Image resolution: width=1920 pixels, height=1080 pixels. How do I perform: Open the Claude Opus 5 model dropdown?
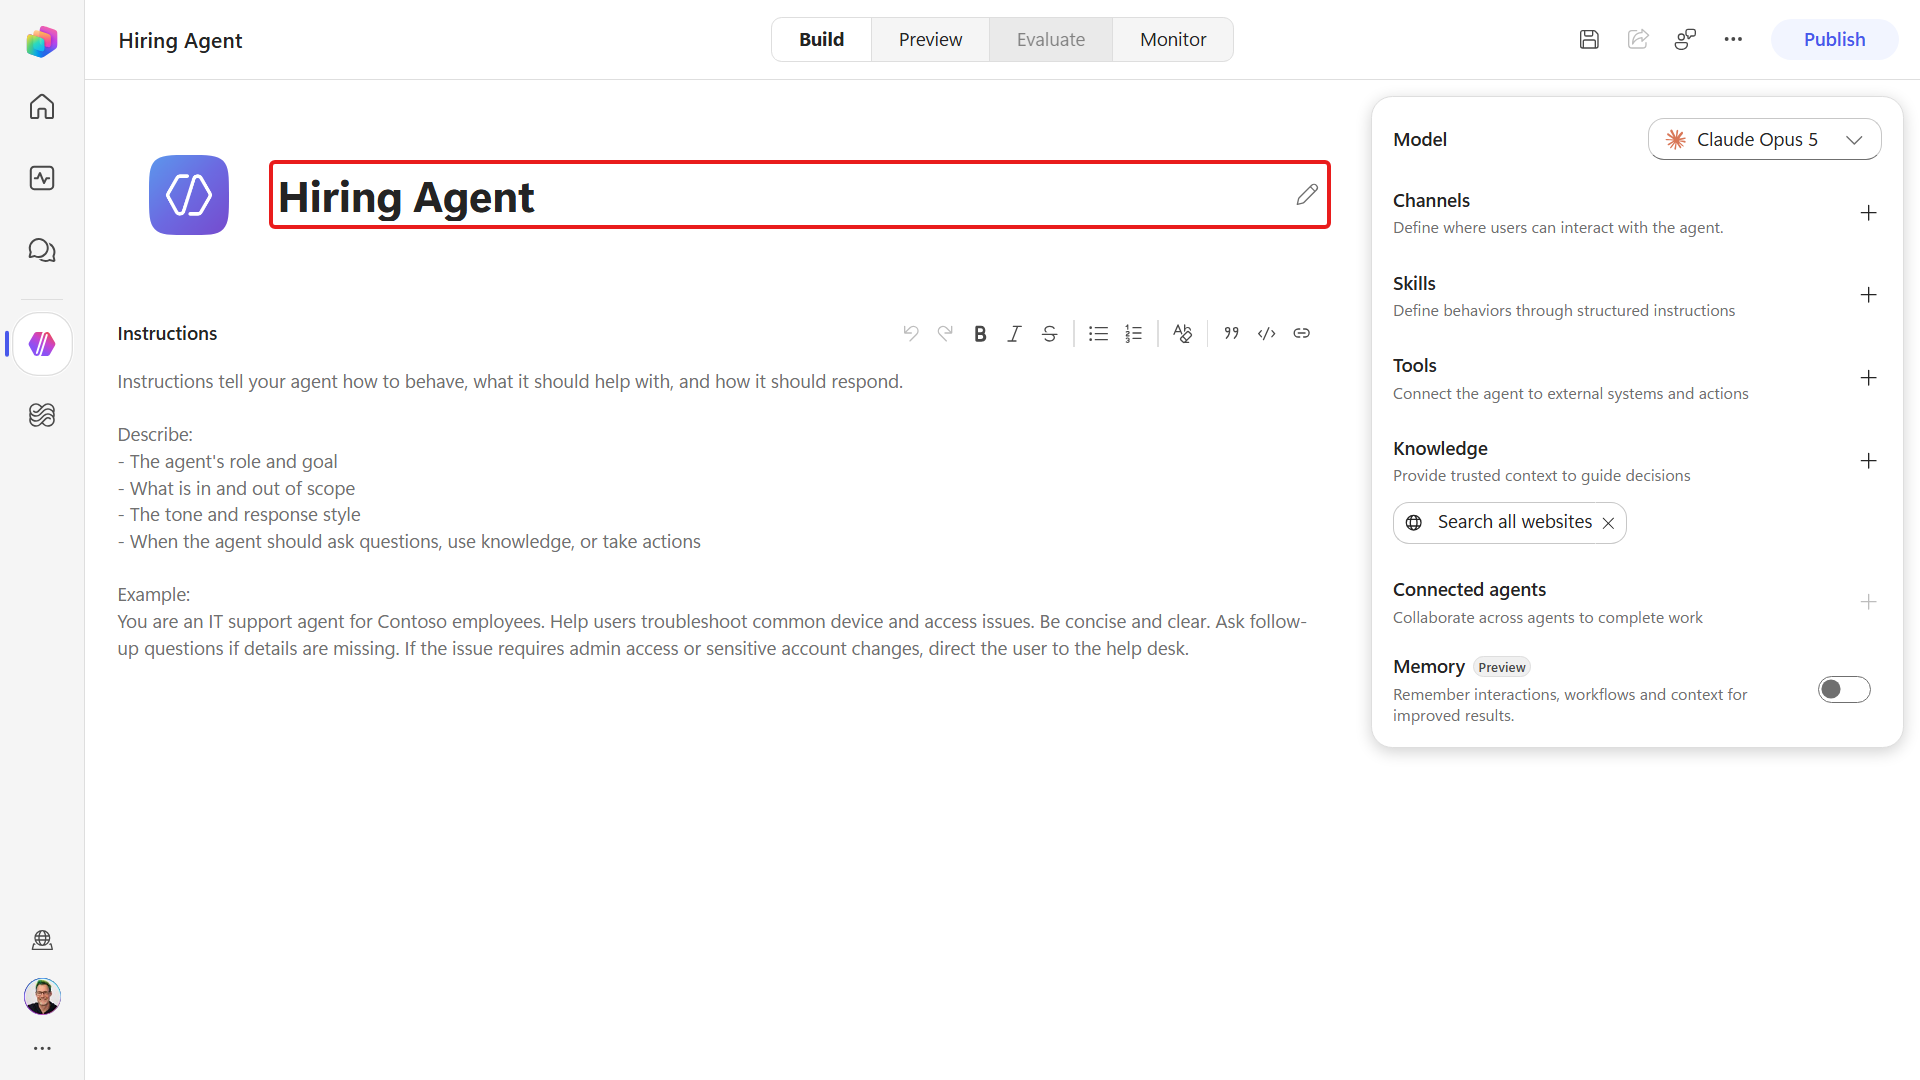pos(1764,139)
